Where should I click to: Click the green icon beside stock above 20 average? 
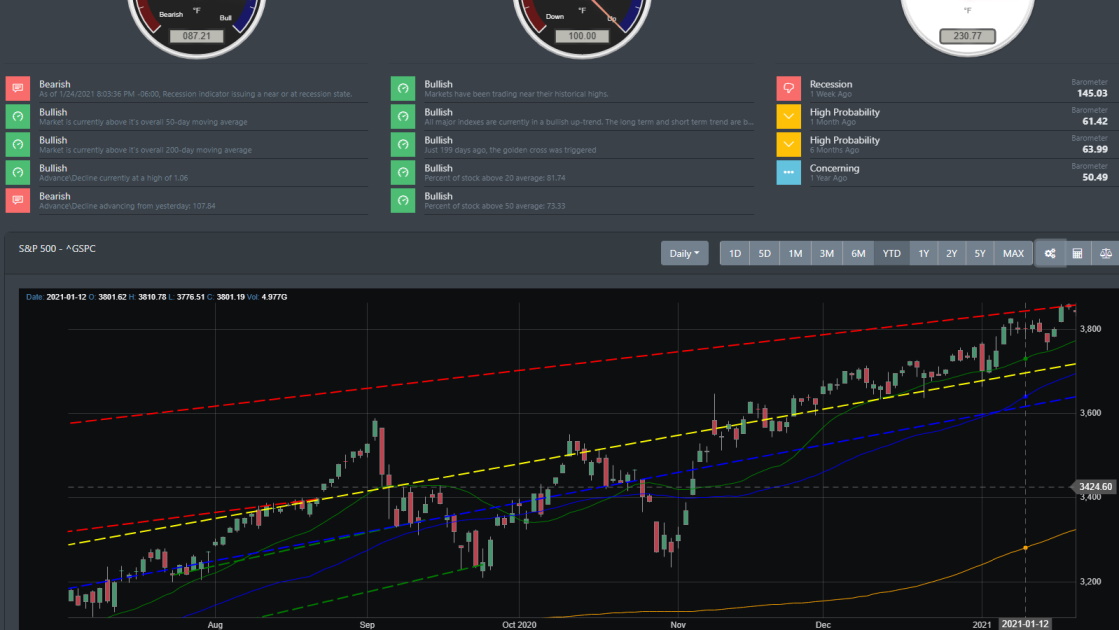pos(403,173)
